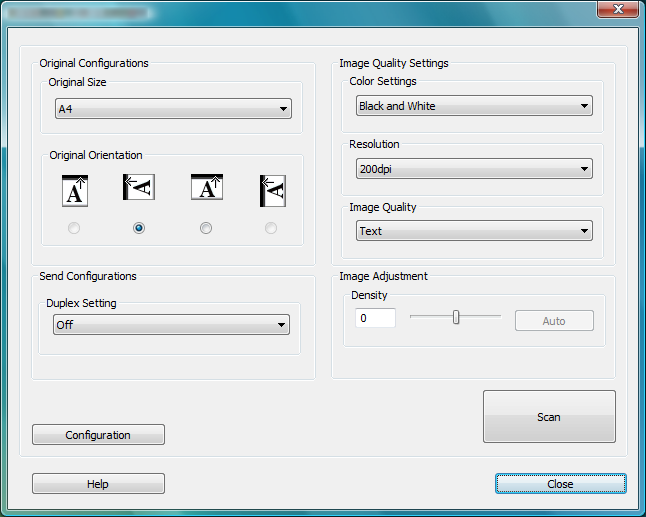The width and height of the screenshot is (646, 517).
Task: Click the Density slider thumb
Action: [x=456, y=317]
